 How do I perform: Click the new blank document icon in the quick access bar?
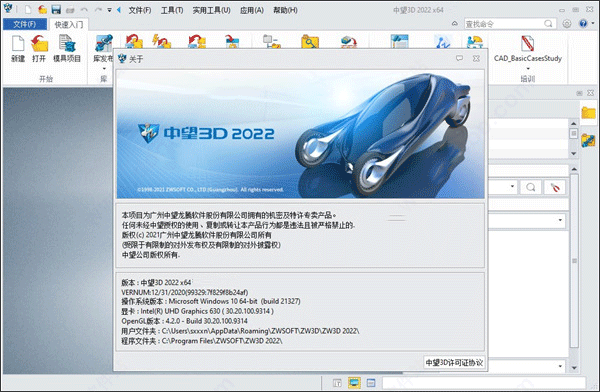coord(28,10)
